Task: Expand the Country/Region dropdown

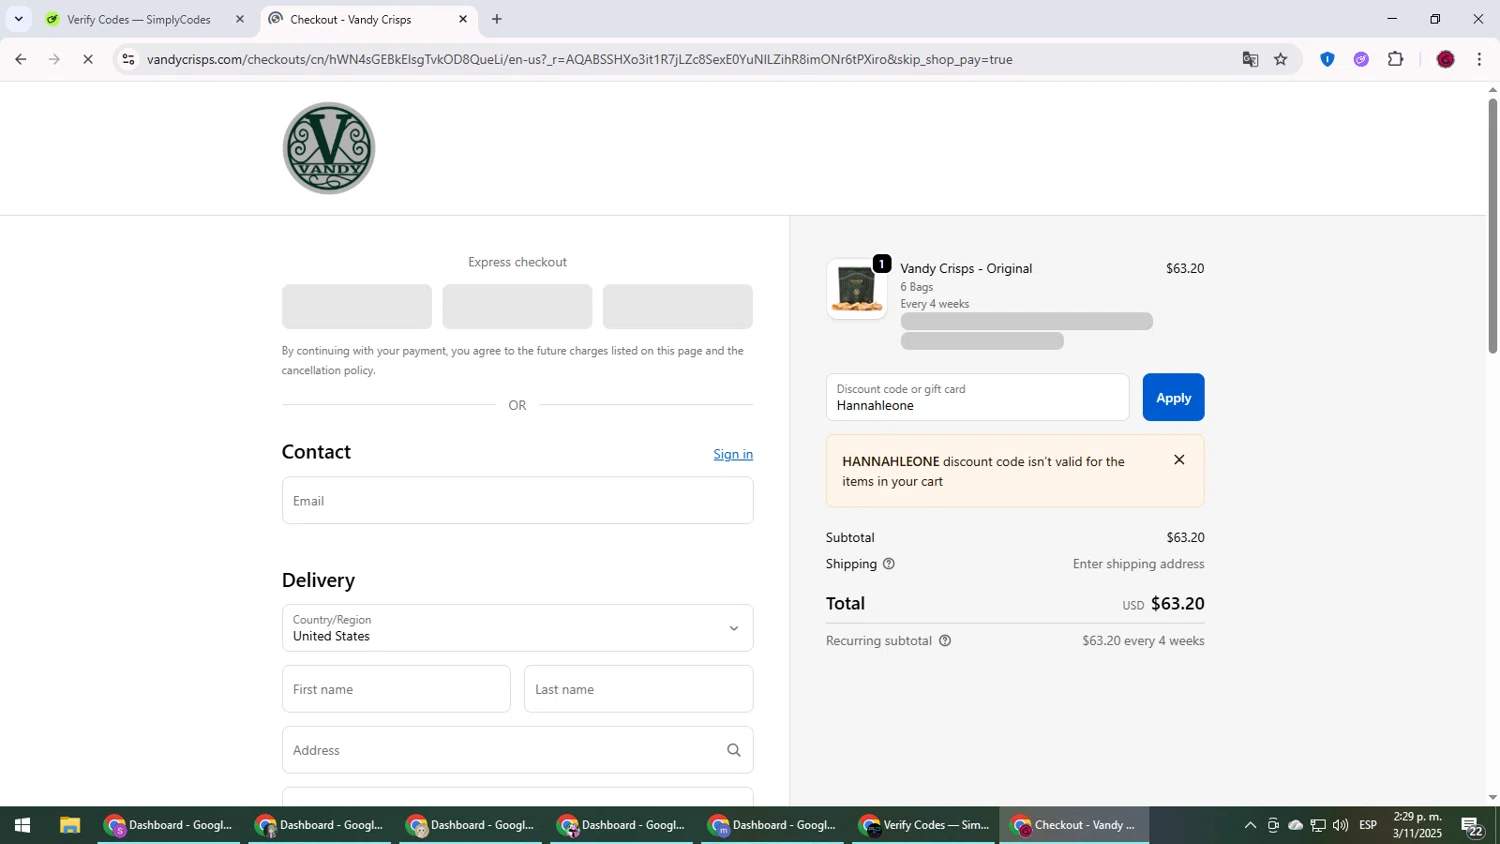Action: pos(517,628)
